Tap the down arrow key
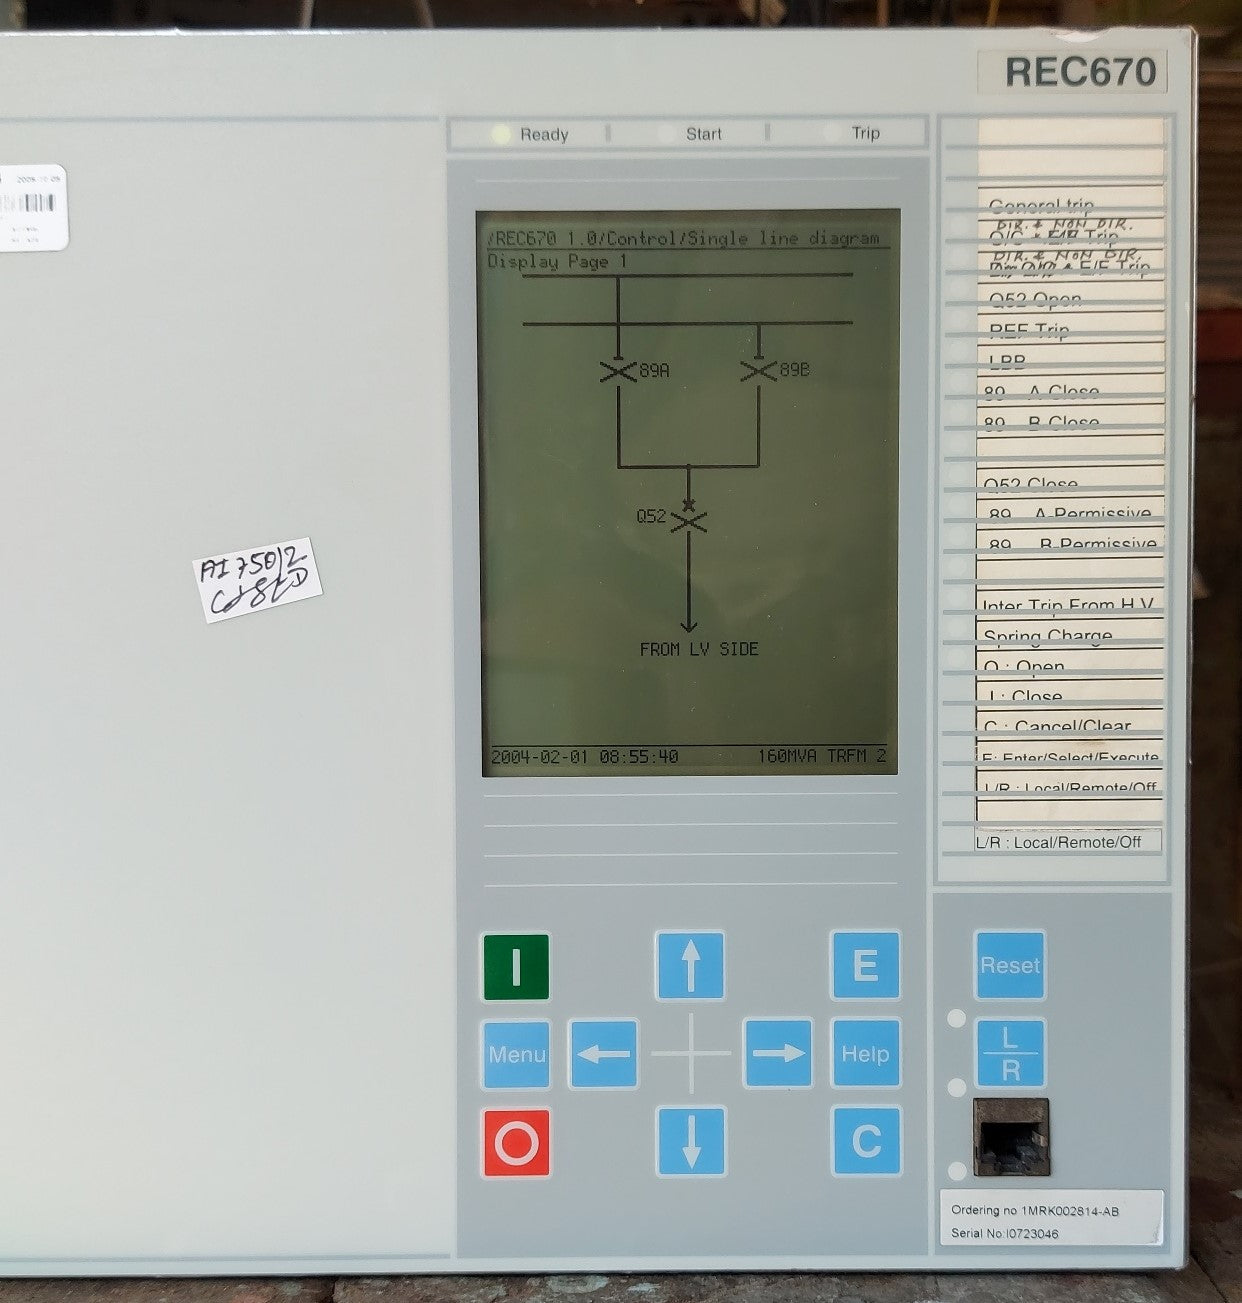Screen dimensions: 1242x1303 tap(690, 1141)
